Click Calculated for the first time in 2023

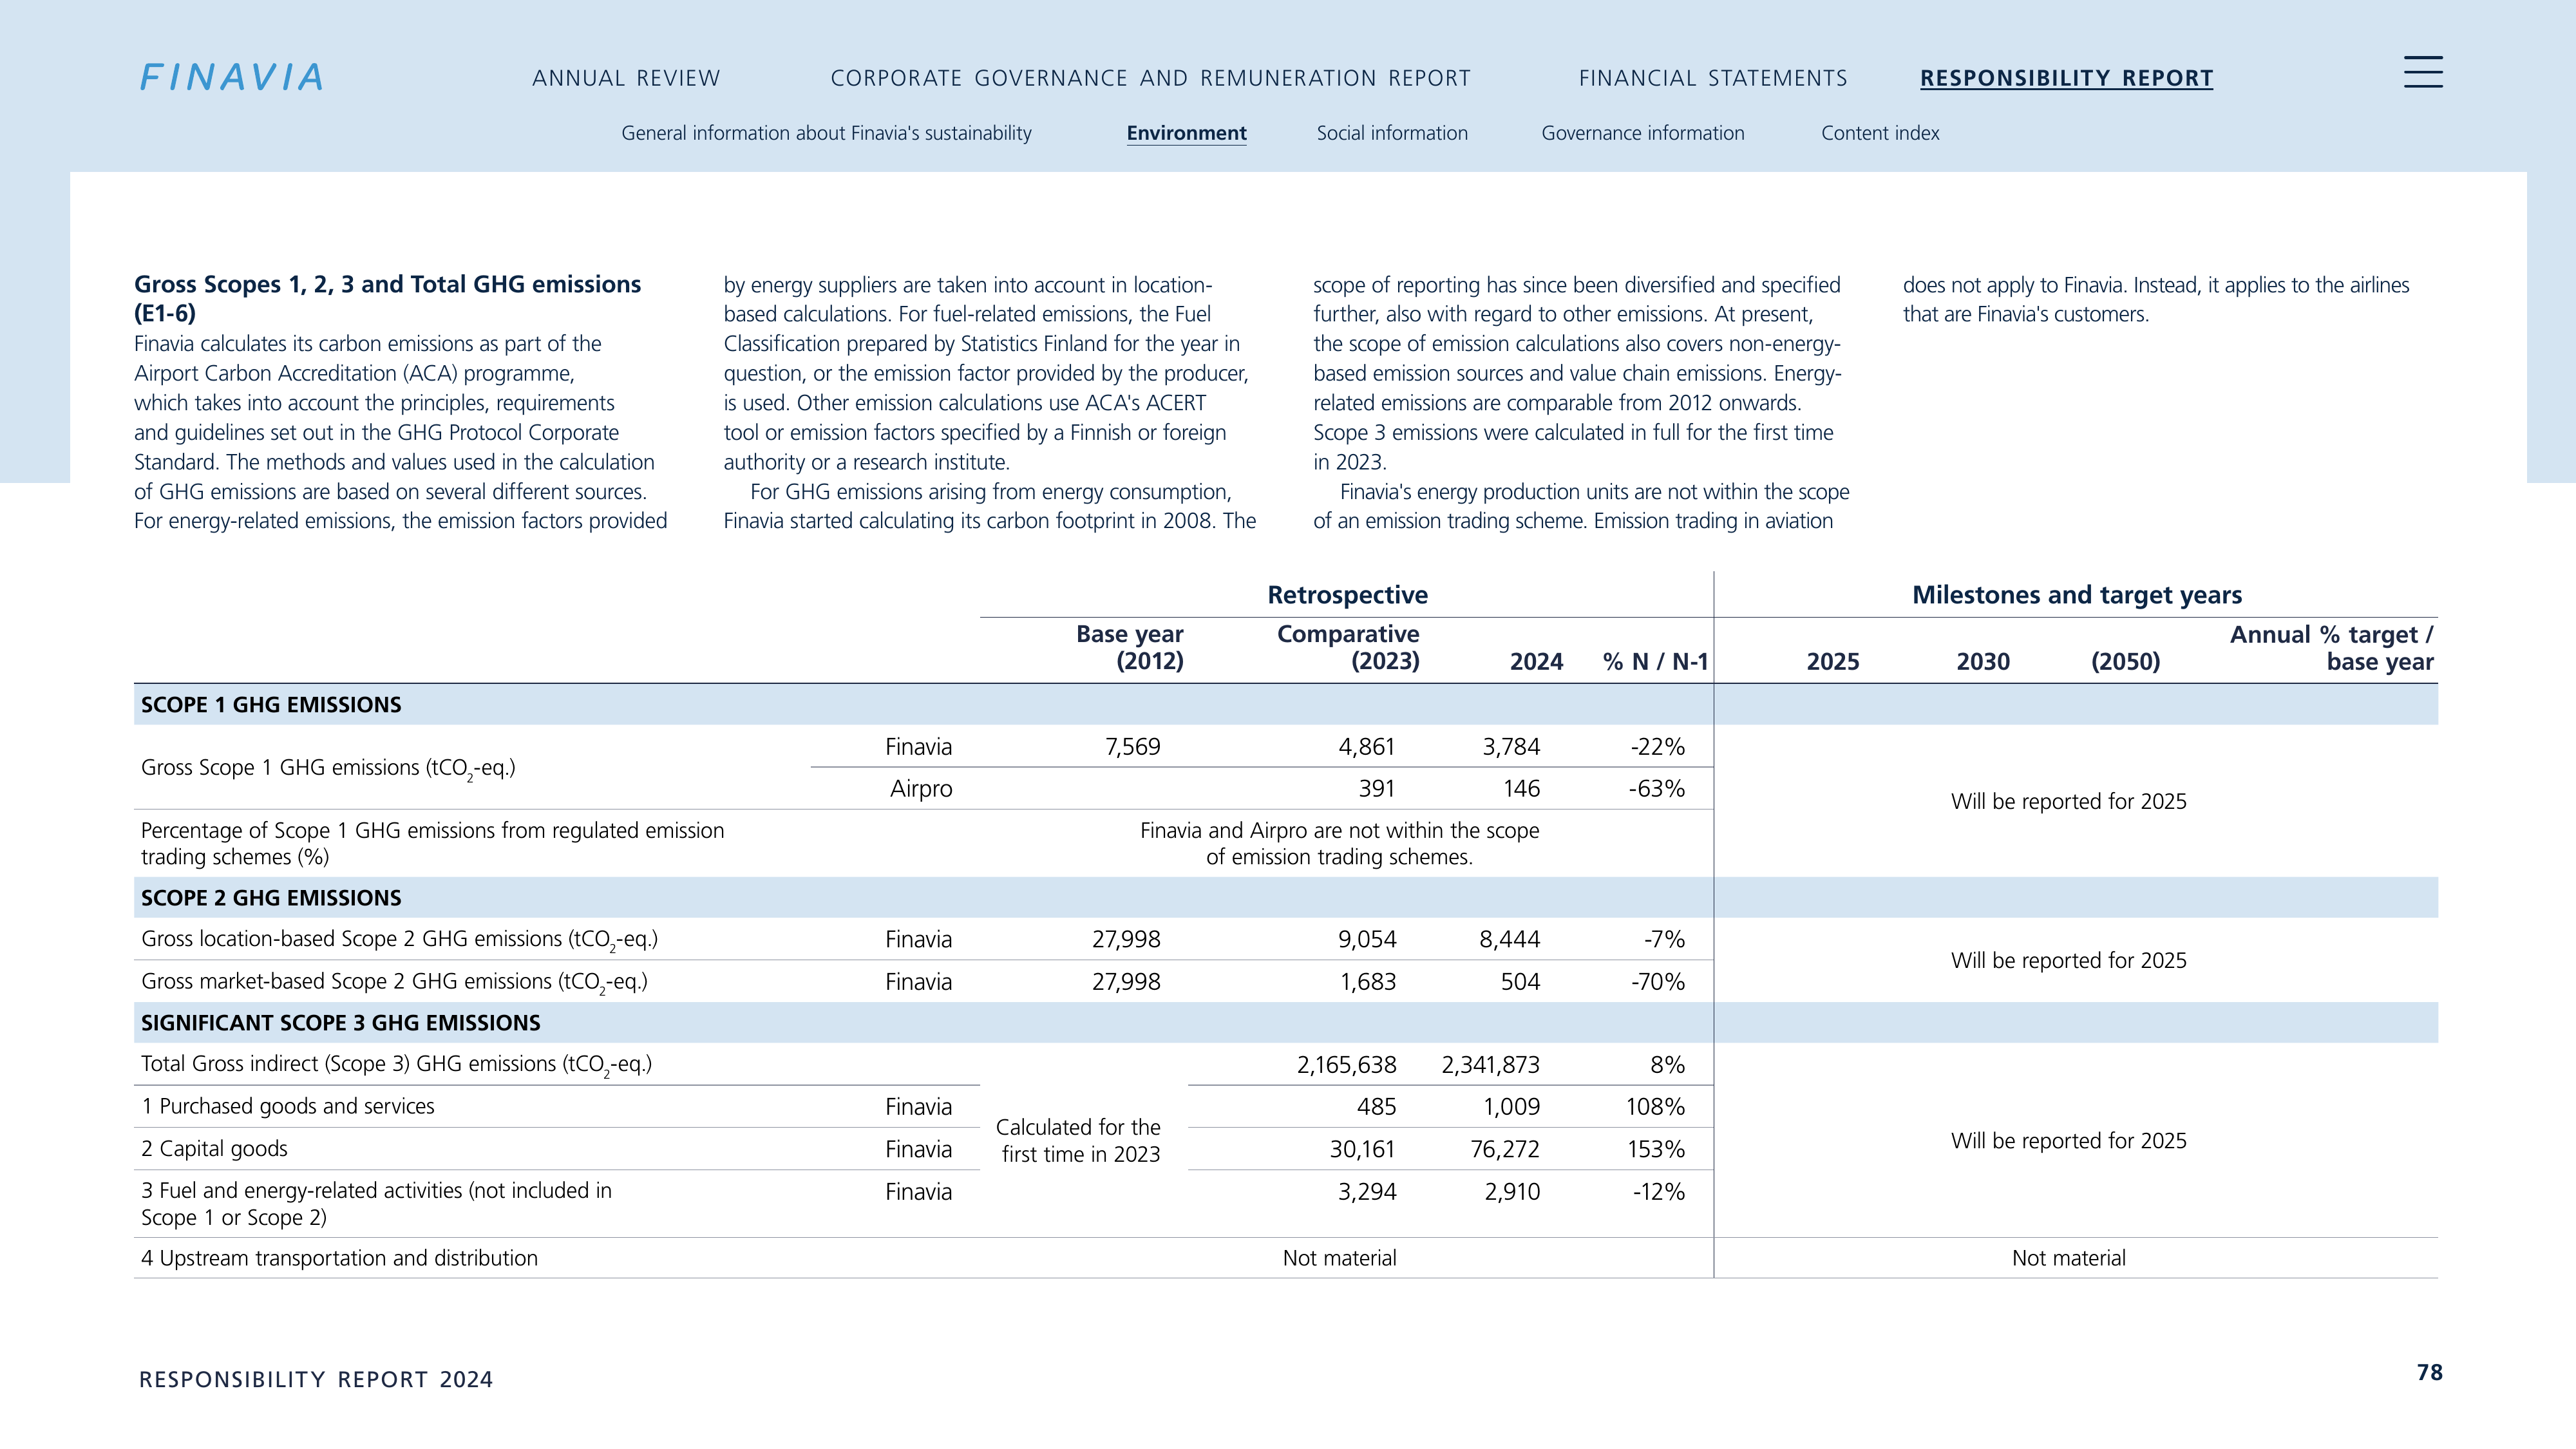(1078, 1140)
